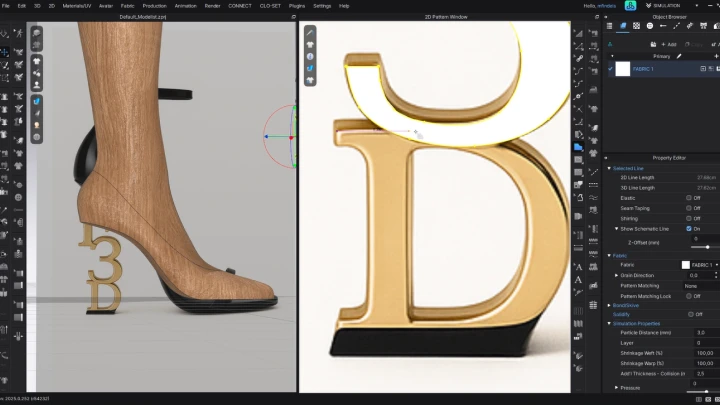Open the File menu
Screen dimensions: 720x405
6,6
